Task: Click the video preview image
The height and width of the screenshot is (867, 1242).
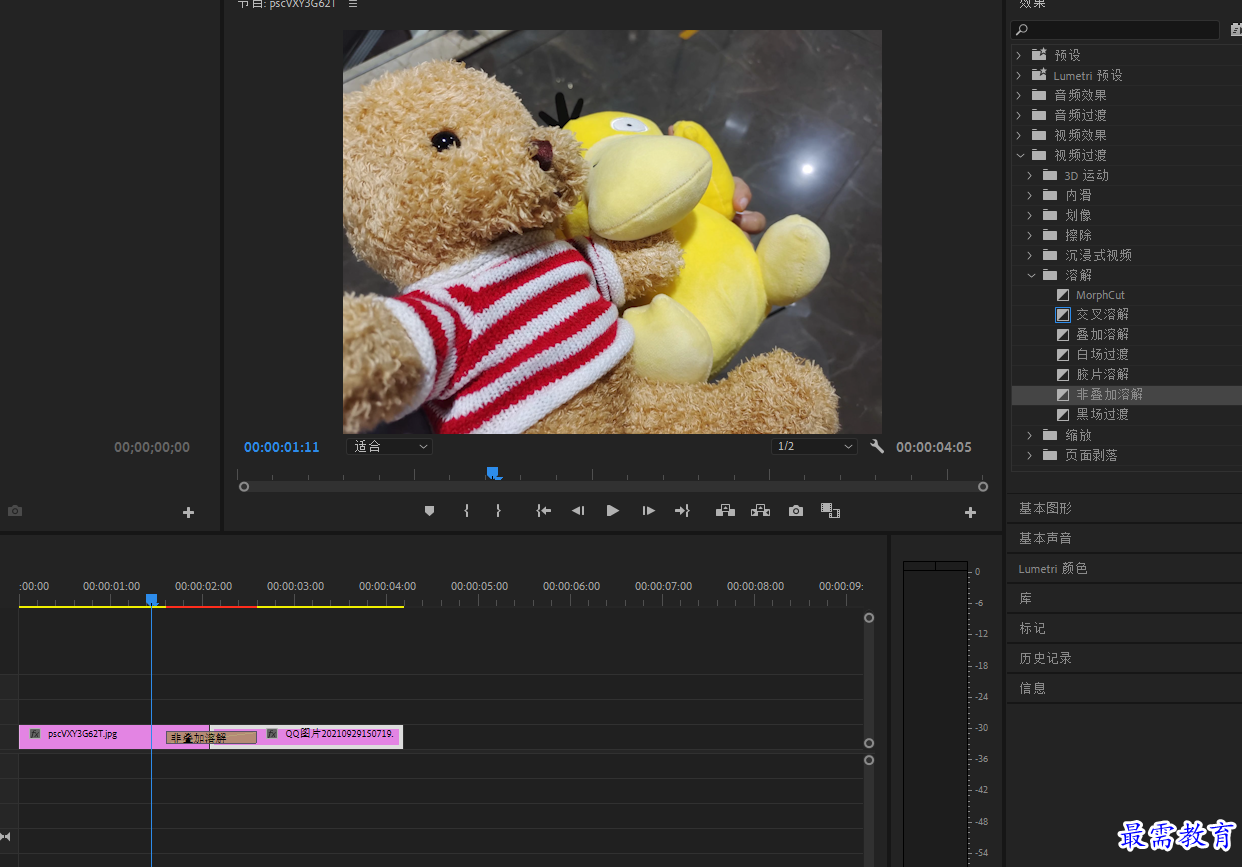Action: (x=612, y=231)
